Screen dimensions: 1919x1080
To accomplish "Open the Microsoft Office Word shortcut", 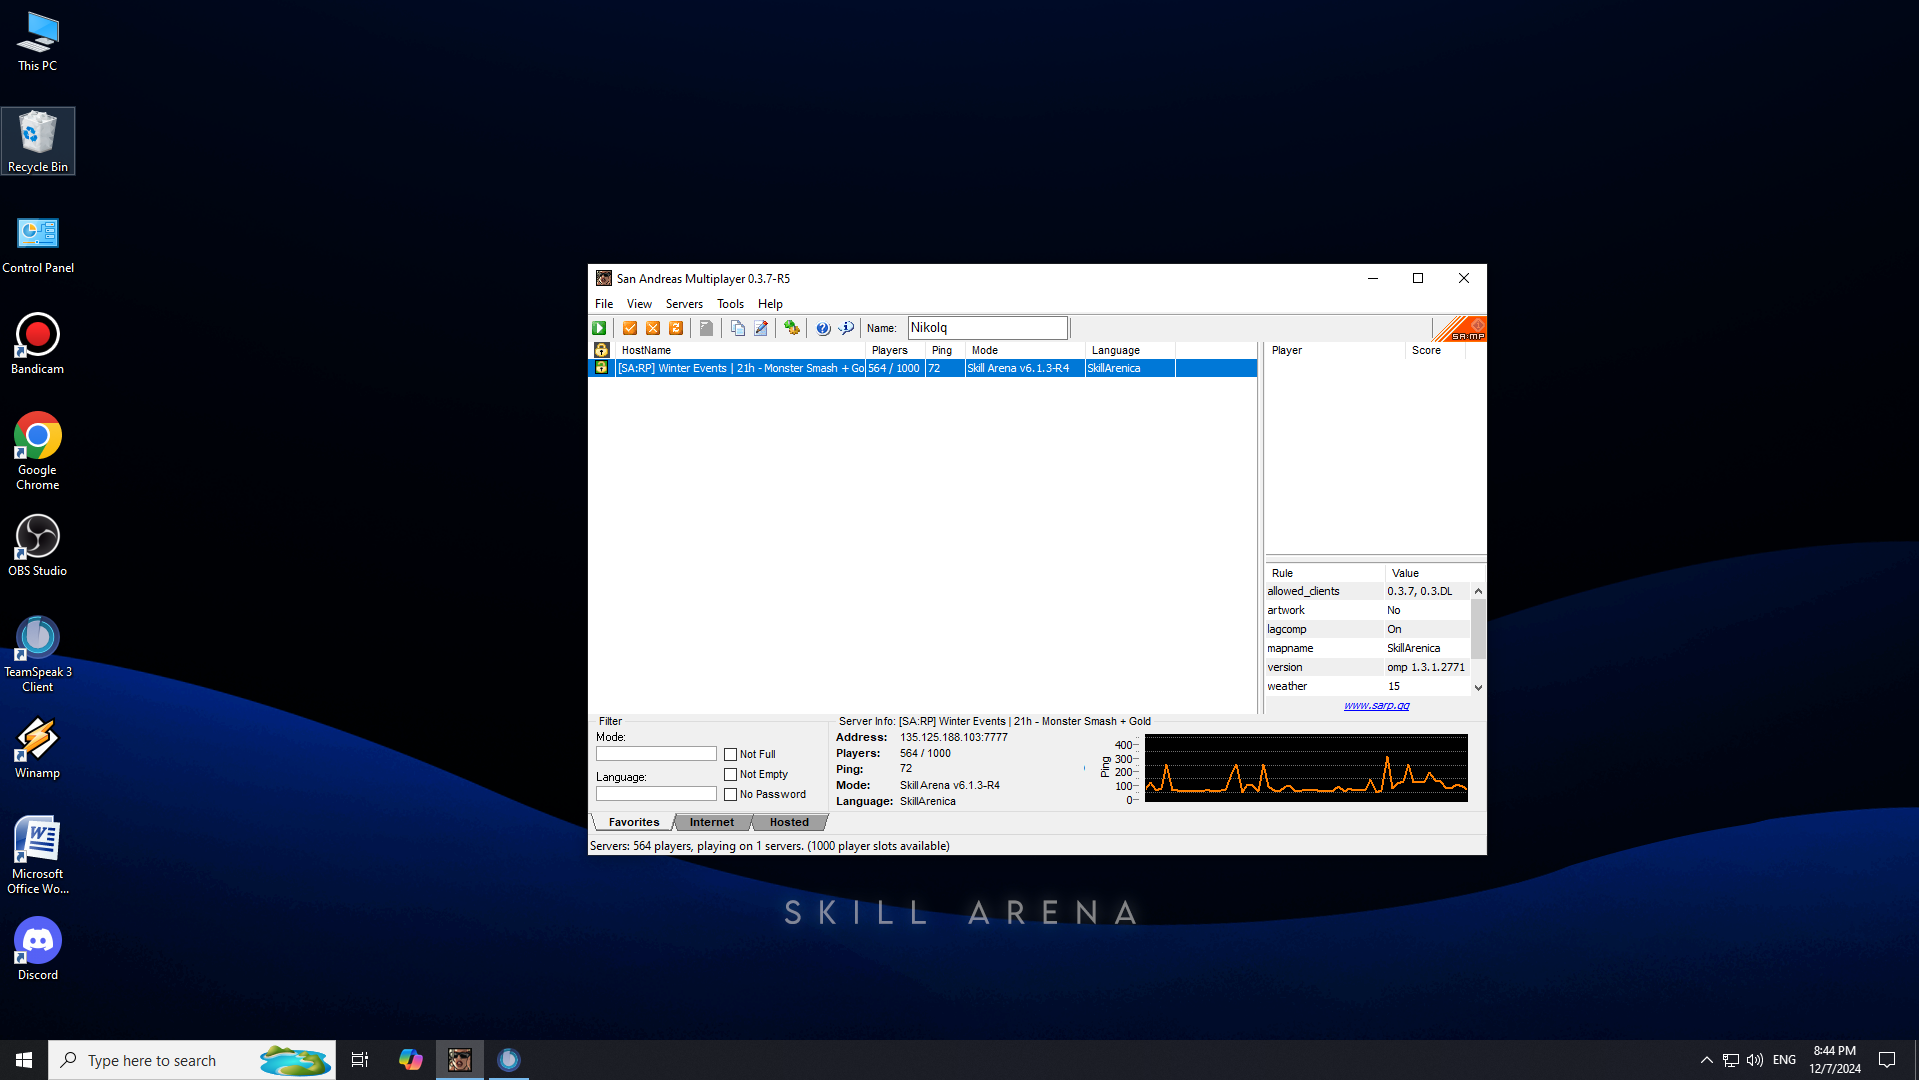I will (38, 856).
